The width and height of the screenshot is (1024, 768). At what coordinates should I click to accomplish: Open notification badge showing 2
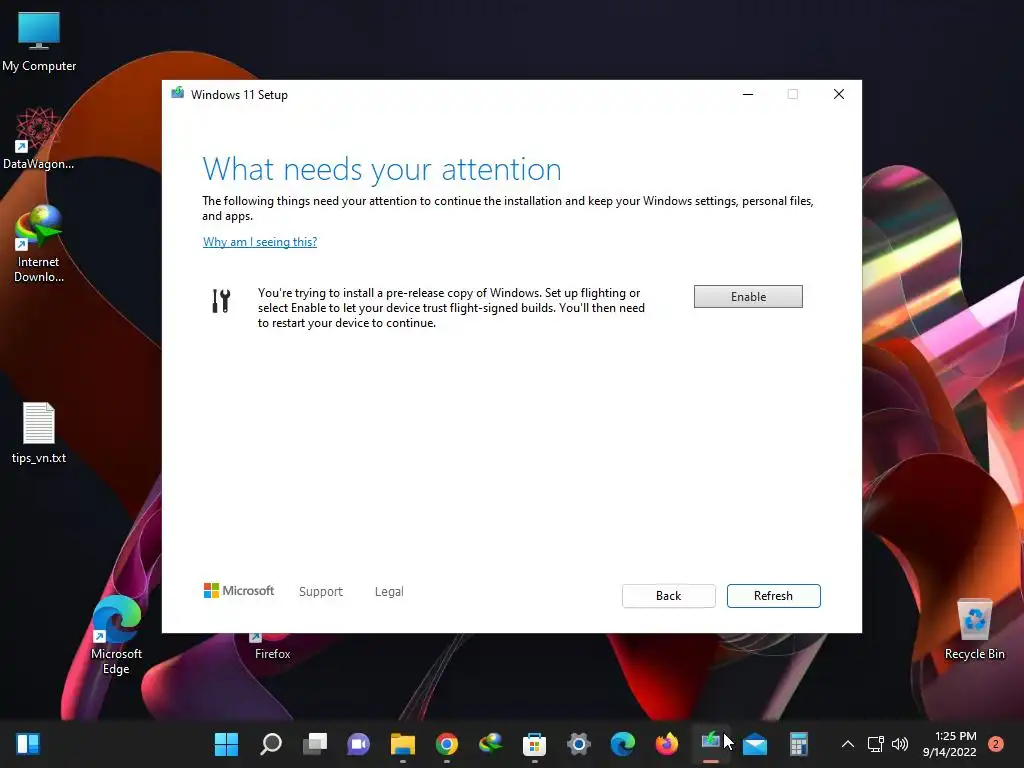pyautogui.click(x=996, y=744)
